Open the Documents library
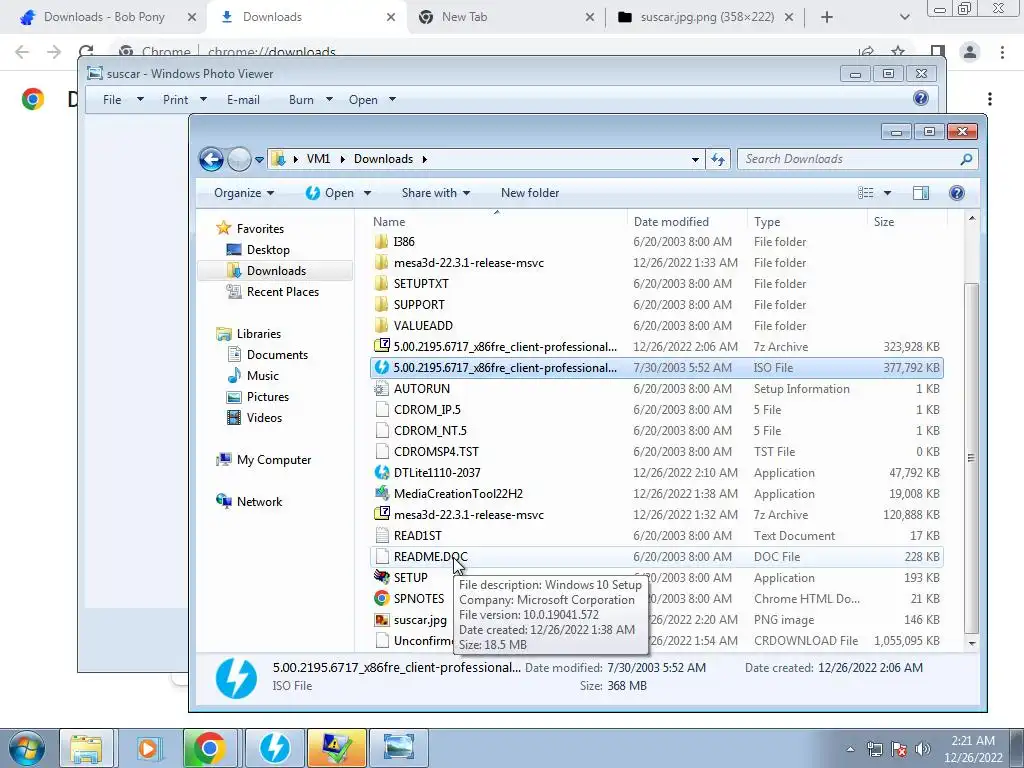 pos(277,355)
